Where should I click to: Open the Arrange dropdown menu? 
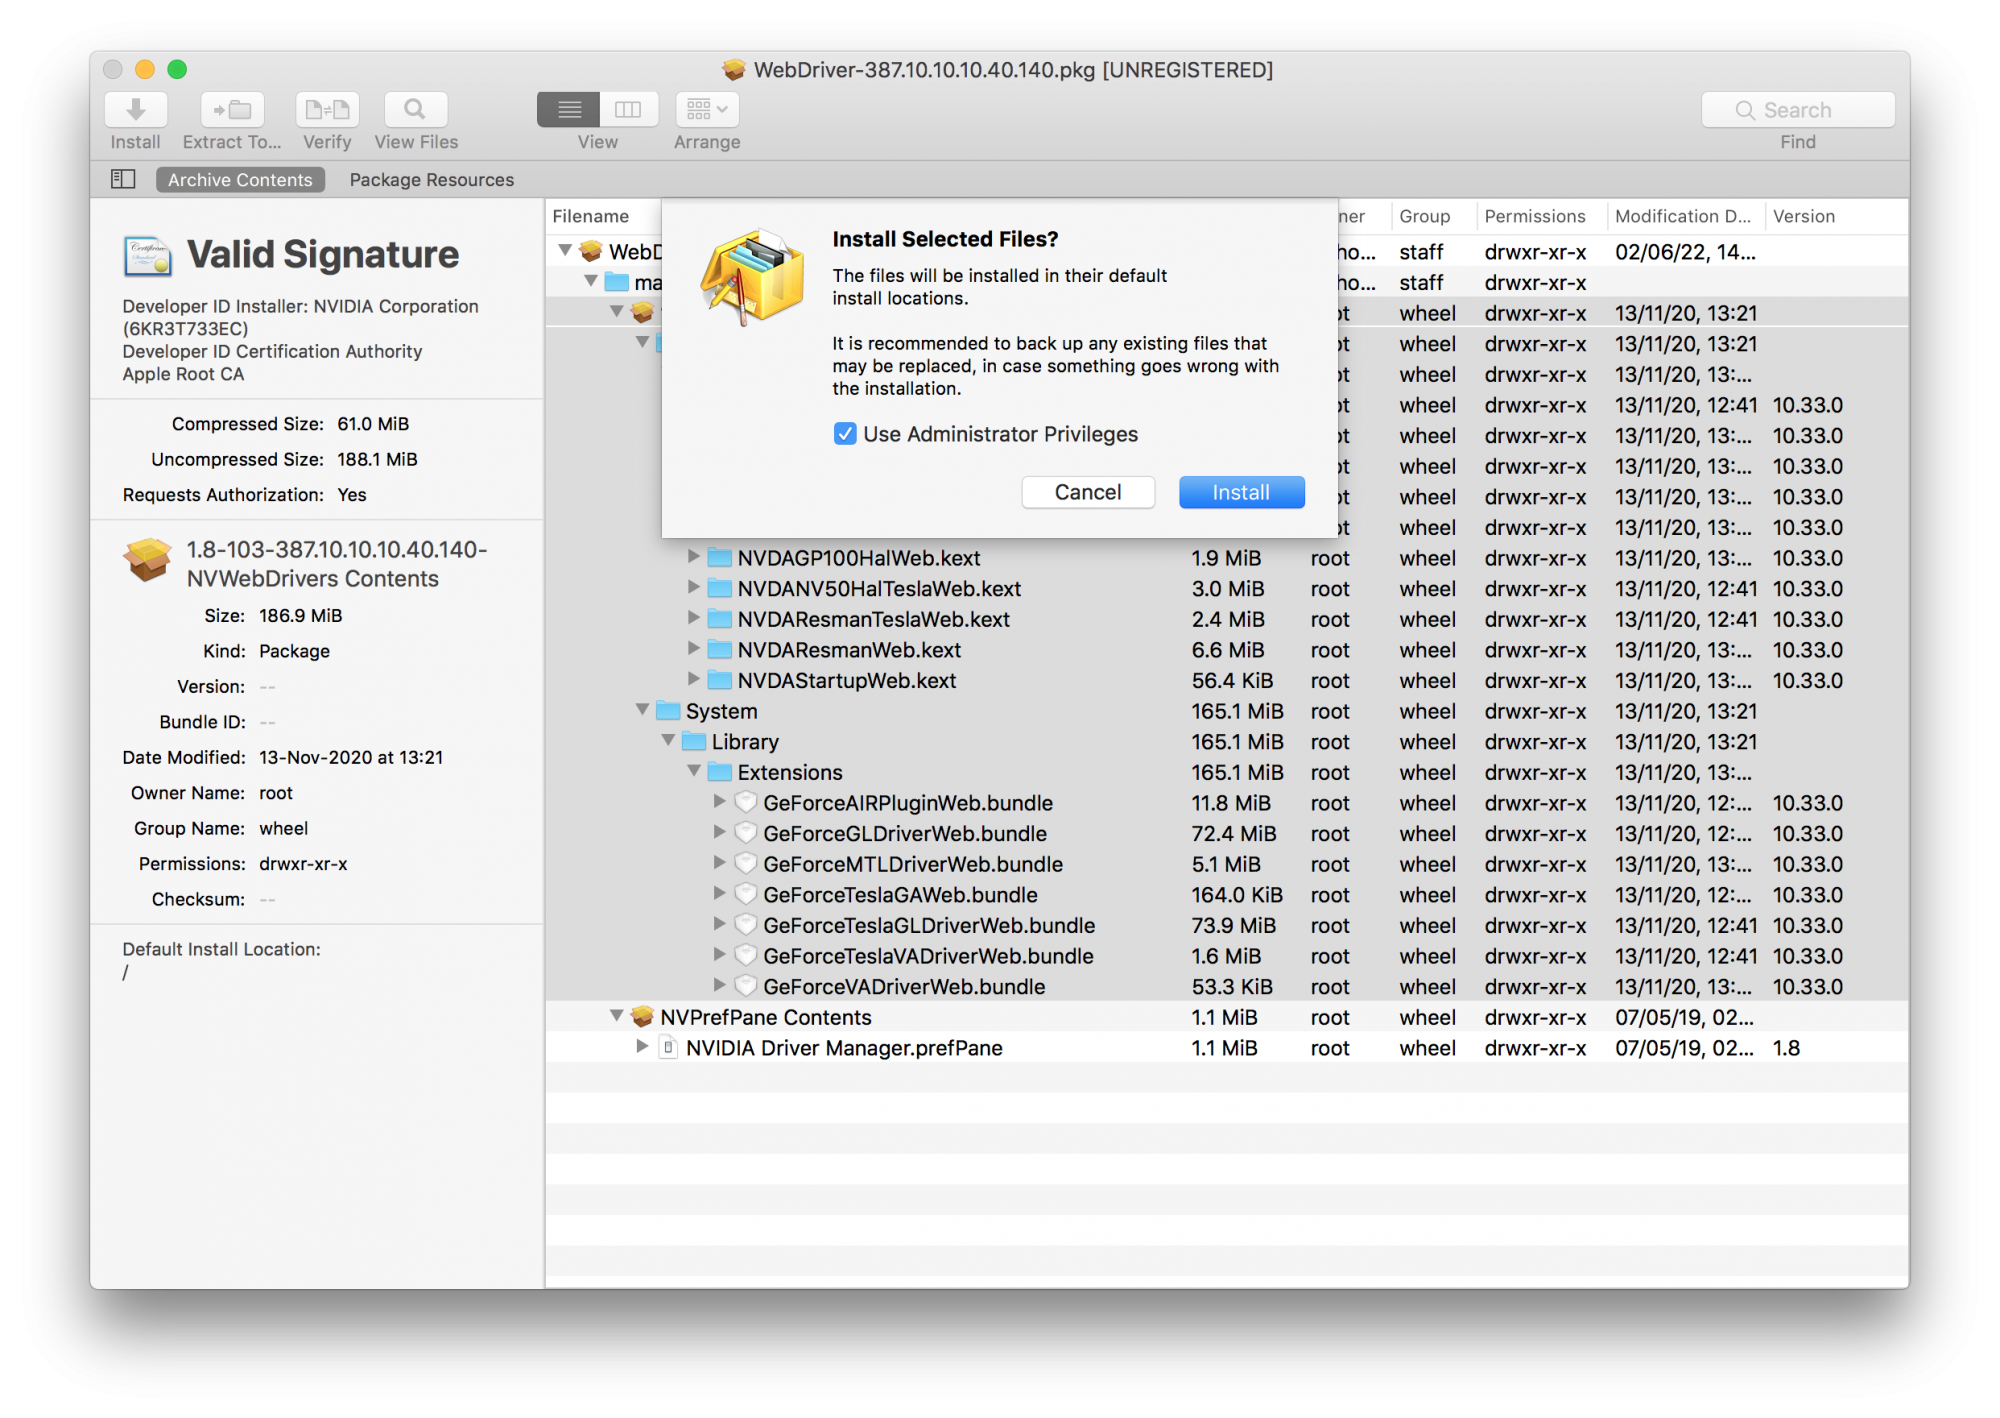(x=707, y=110)
